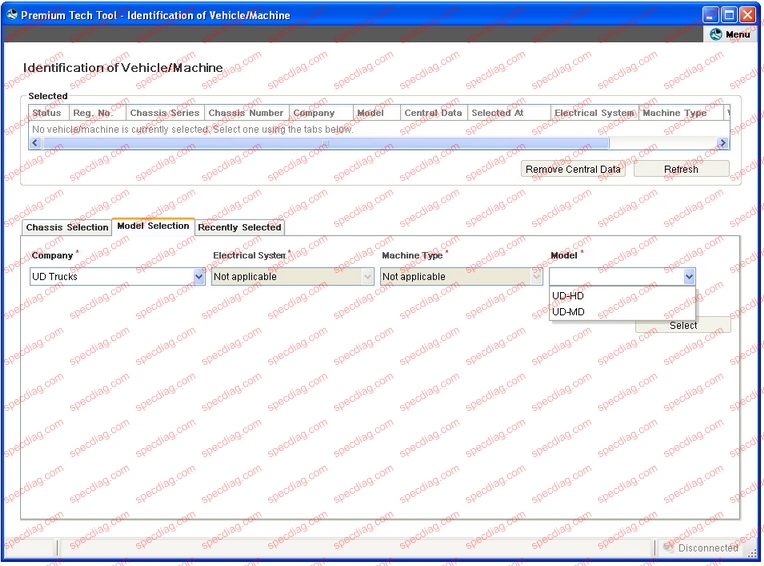This screenshot has width=764, height=566.
Task: Click the Chassis Number column header
Action: coord(246,113)
